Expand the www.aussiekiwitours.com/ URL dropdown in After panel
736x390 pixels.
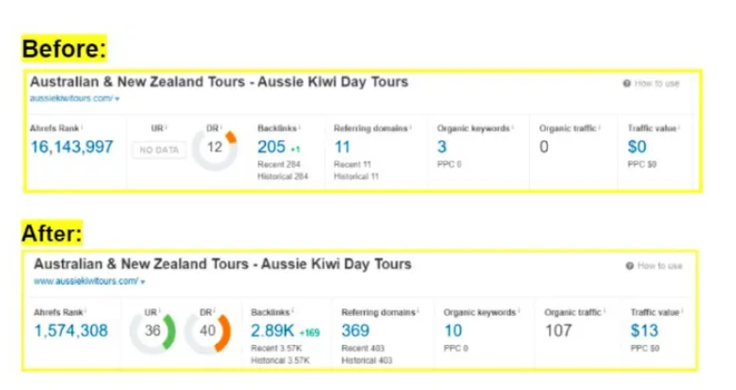143,282
